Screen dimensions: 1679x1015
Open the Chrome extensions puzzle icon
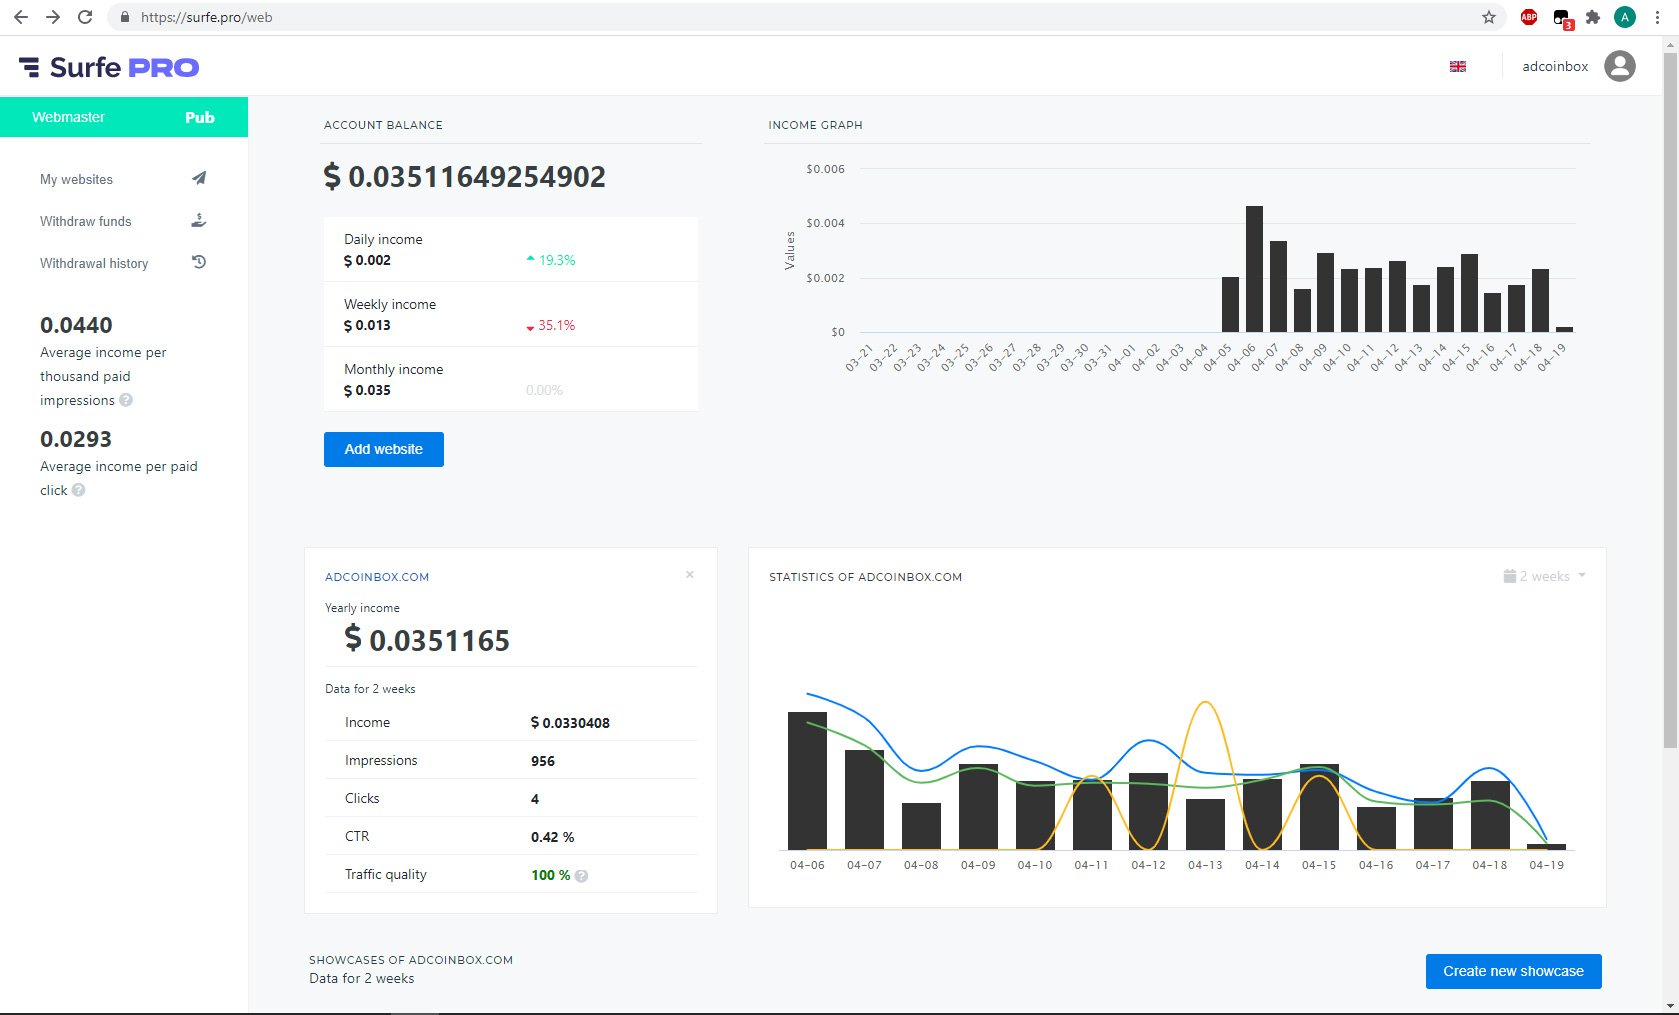click(x=1593, y=17)
